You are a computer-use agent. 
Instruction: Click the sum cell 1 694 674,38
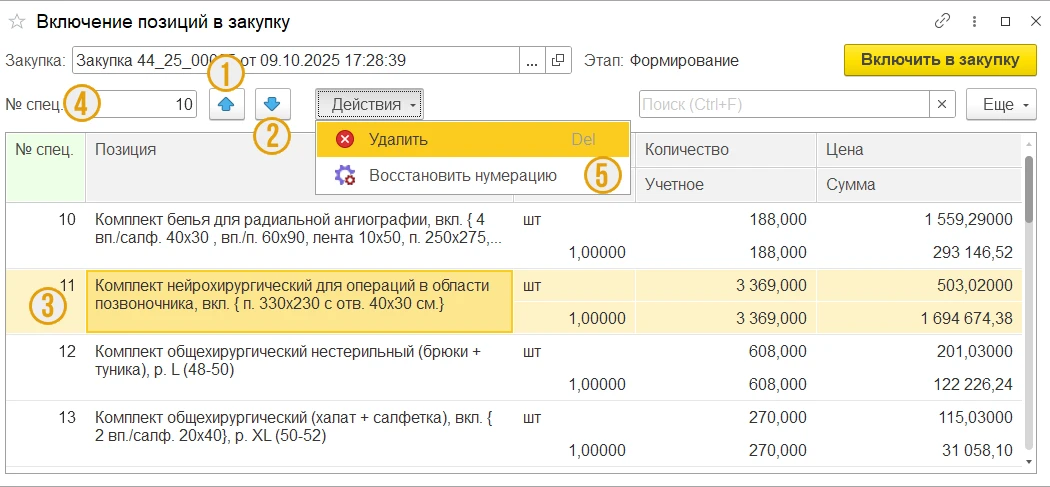click(x=919, y=318)
